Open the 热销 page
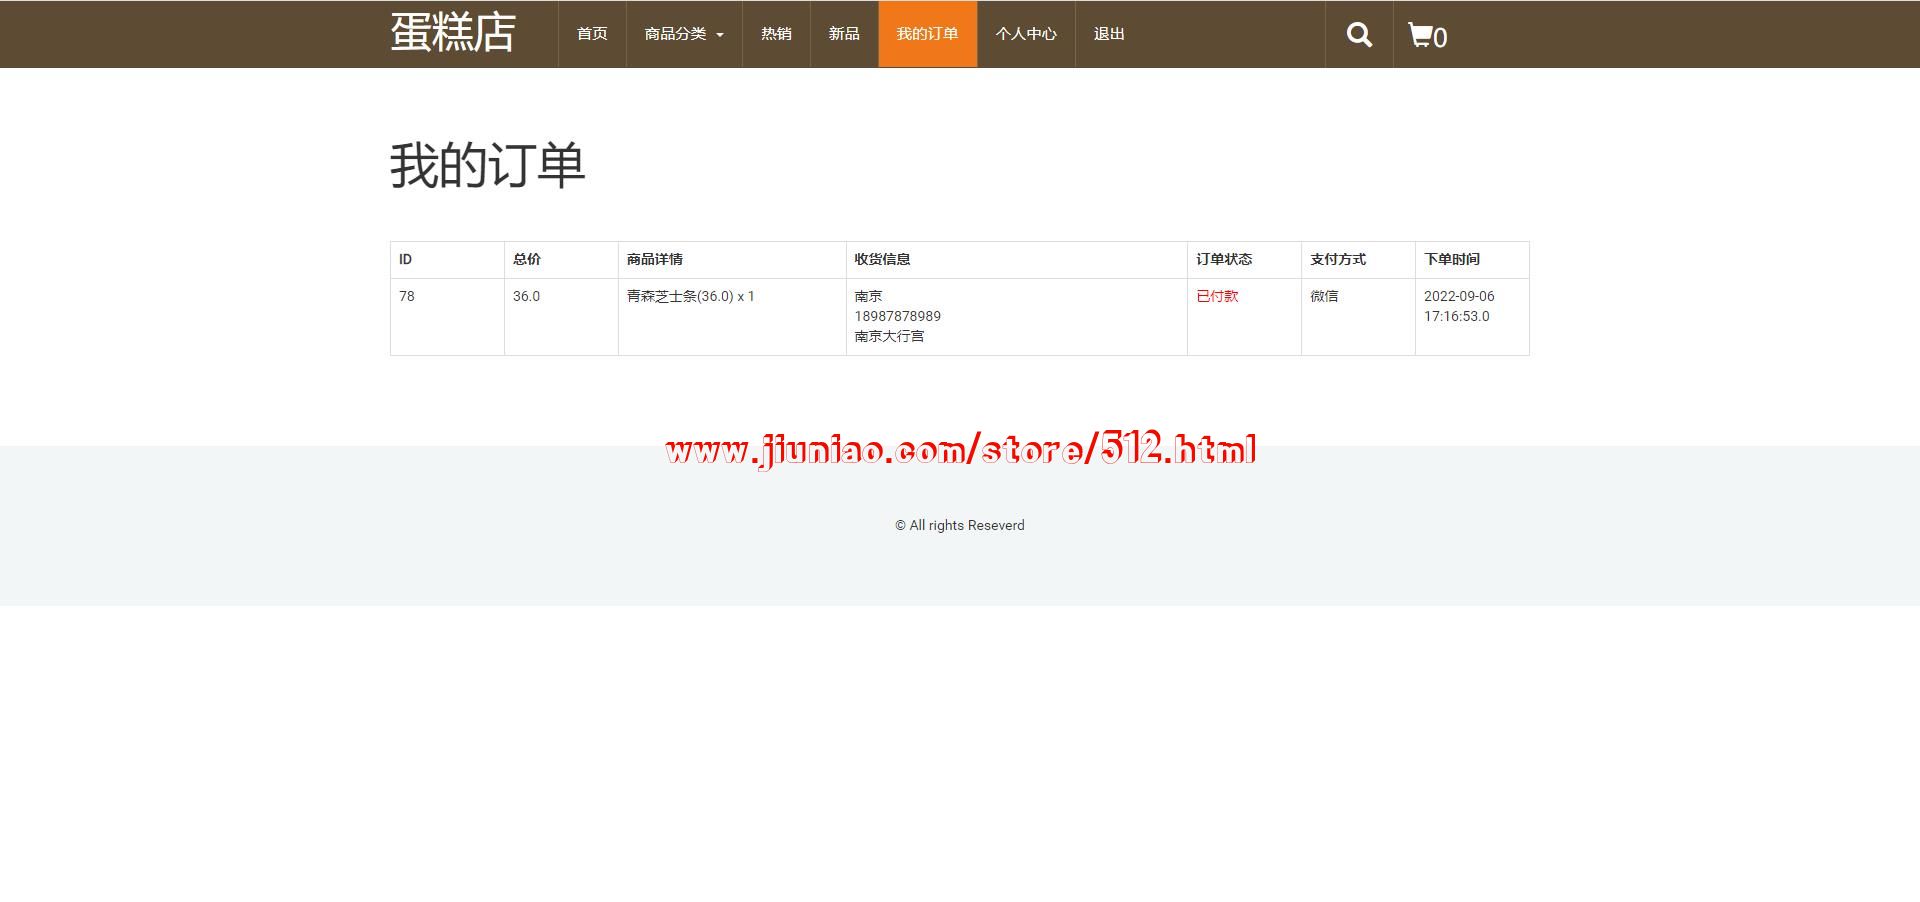The width and height of the screenshot is (1920, 902). pyautogui.click(x=776, y=34)
